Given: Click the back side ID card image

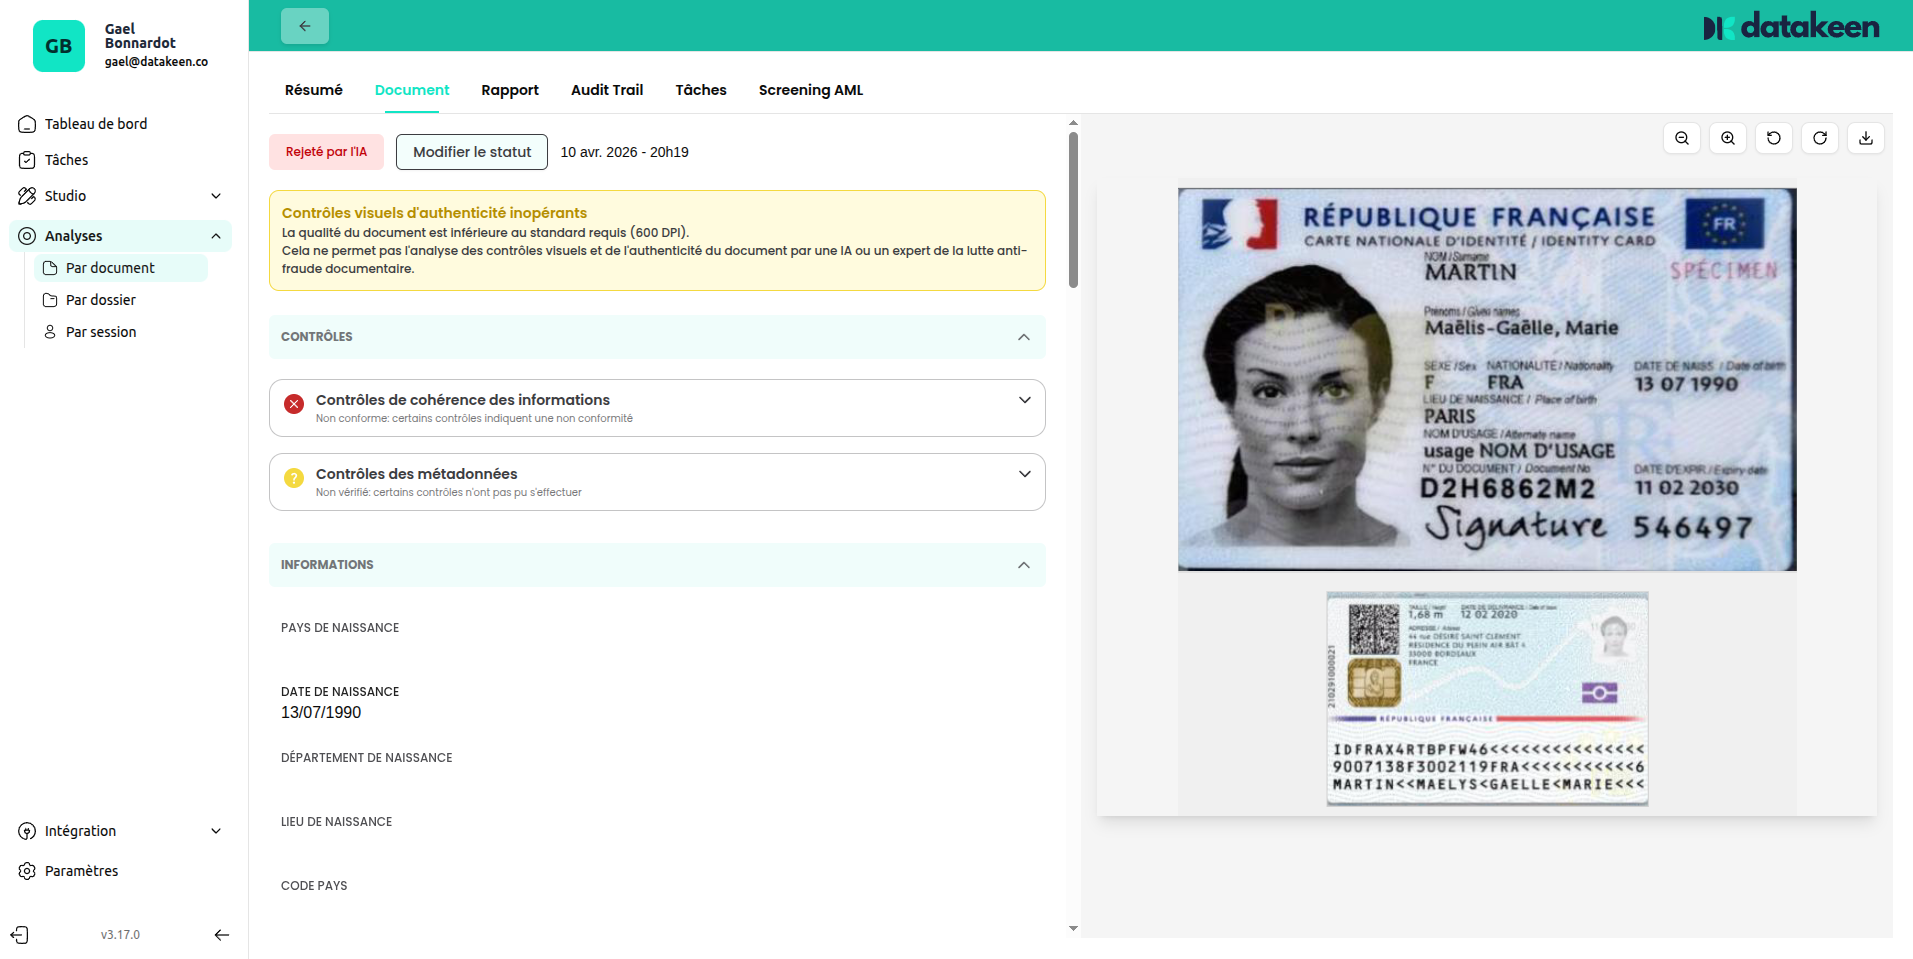Looking at the screenshot, I should 1487,698.
